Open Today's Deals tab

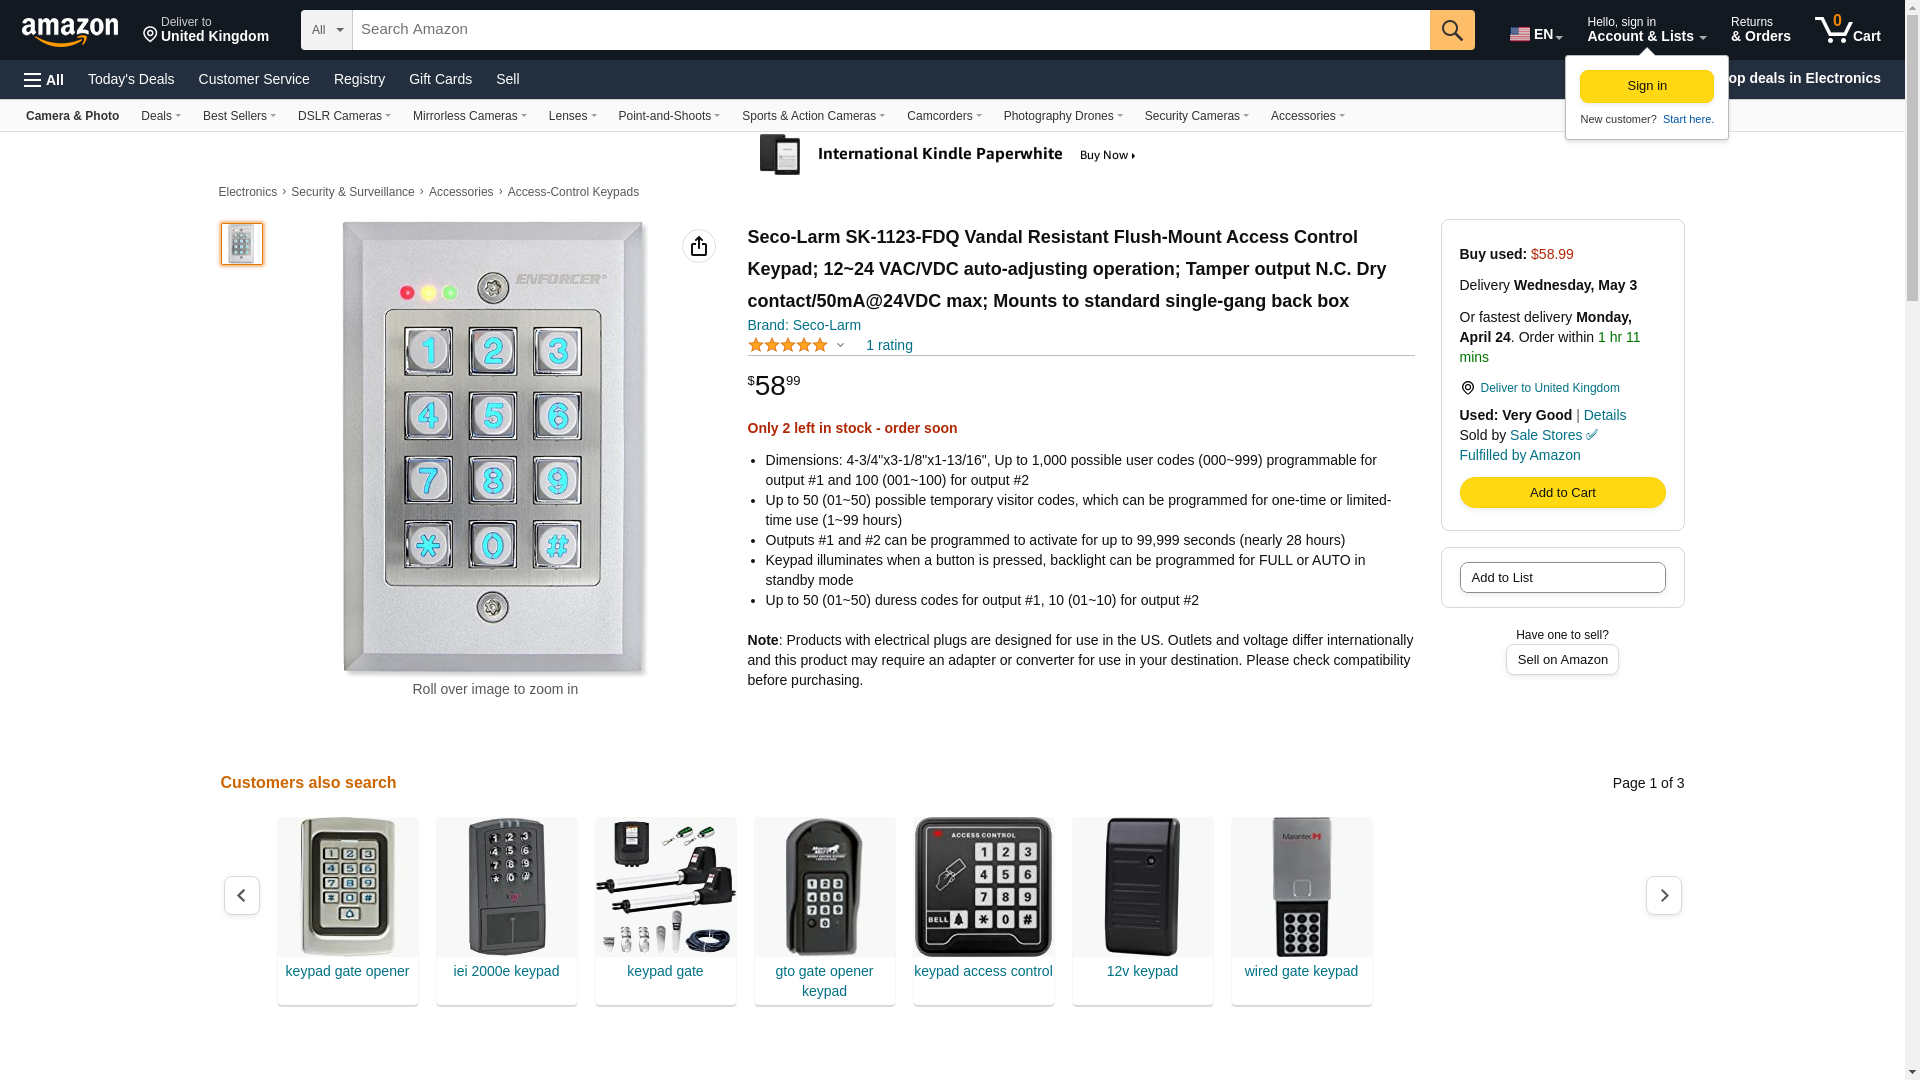coord(131,79)
